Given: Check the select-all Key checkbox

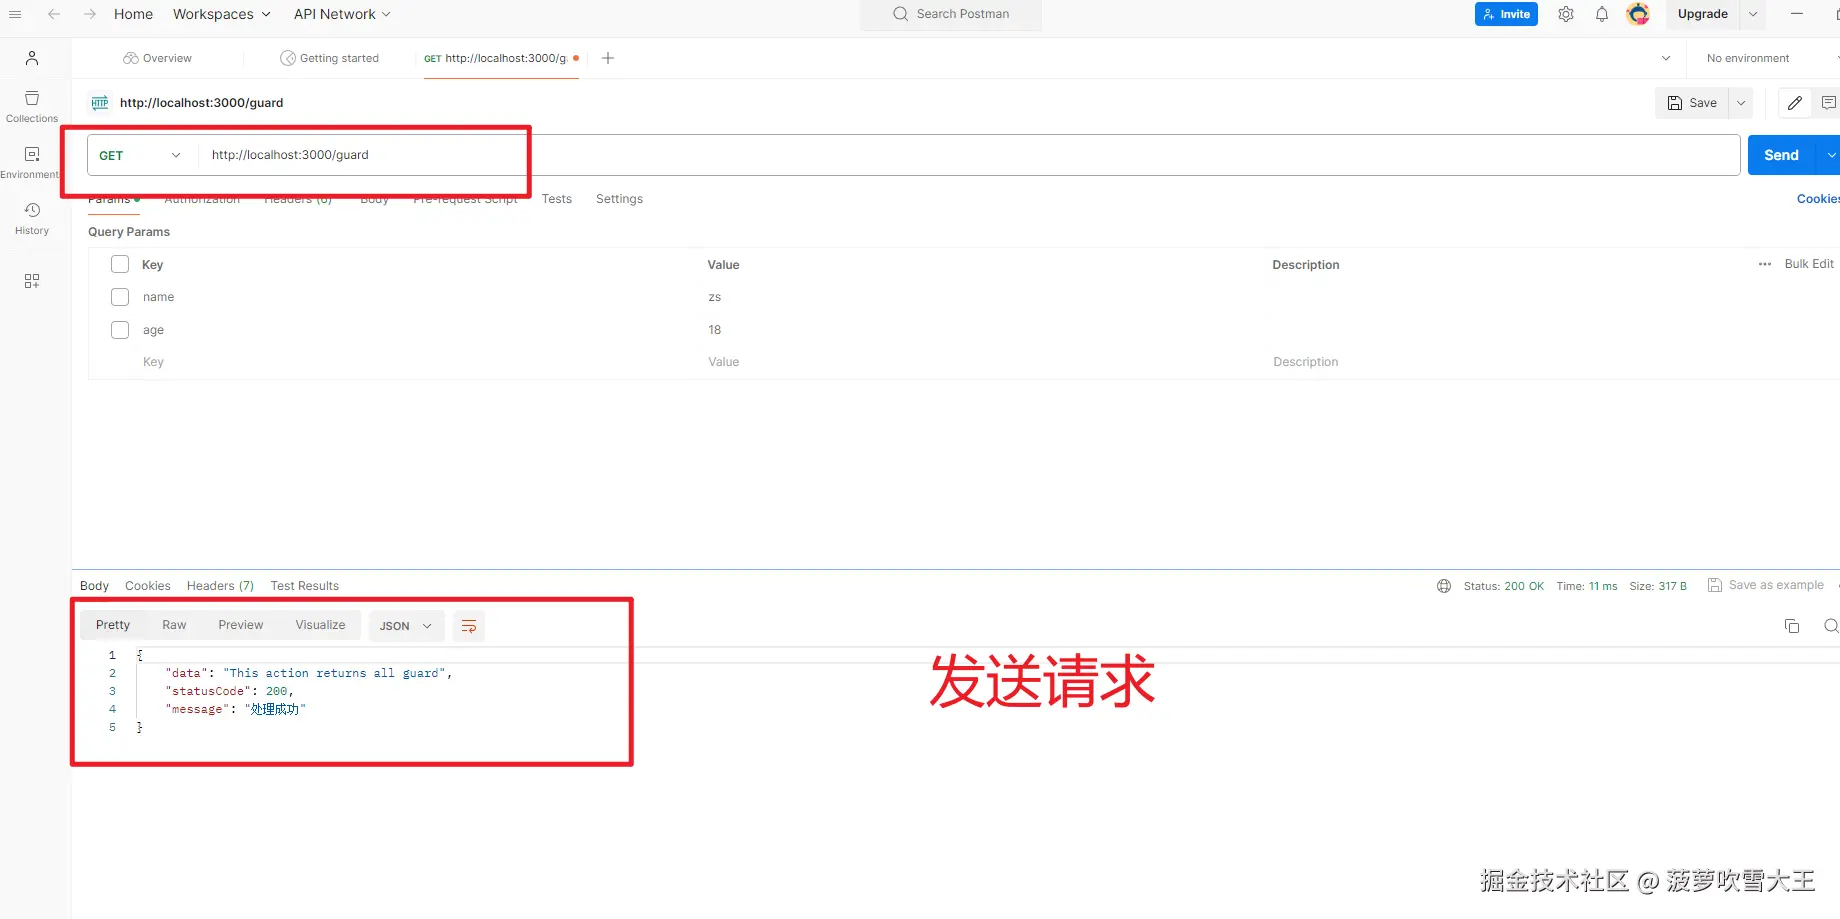Looking at the screenshot, I should [120, 264].
